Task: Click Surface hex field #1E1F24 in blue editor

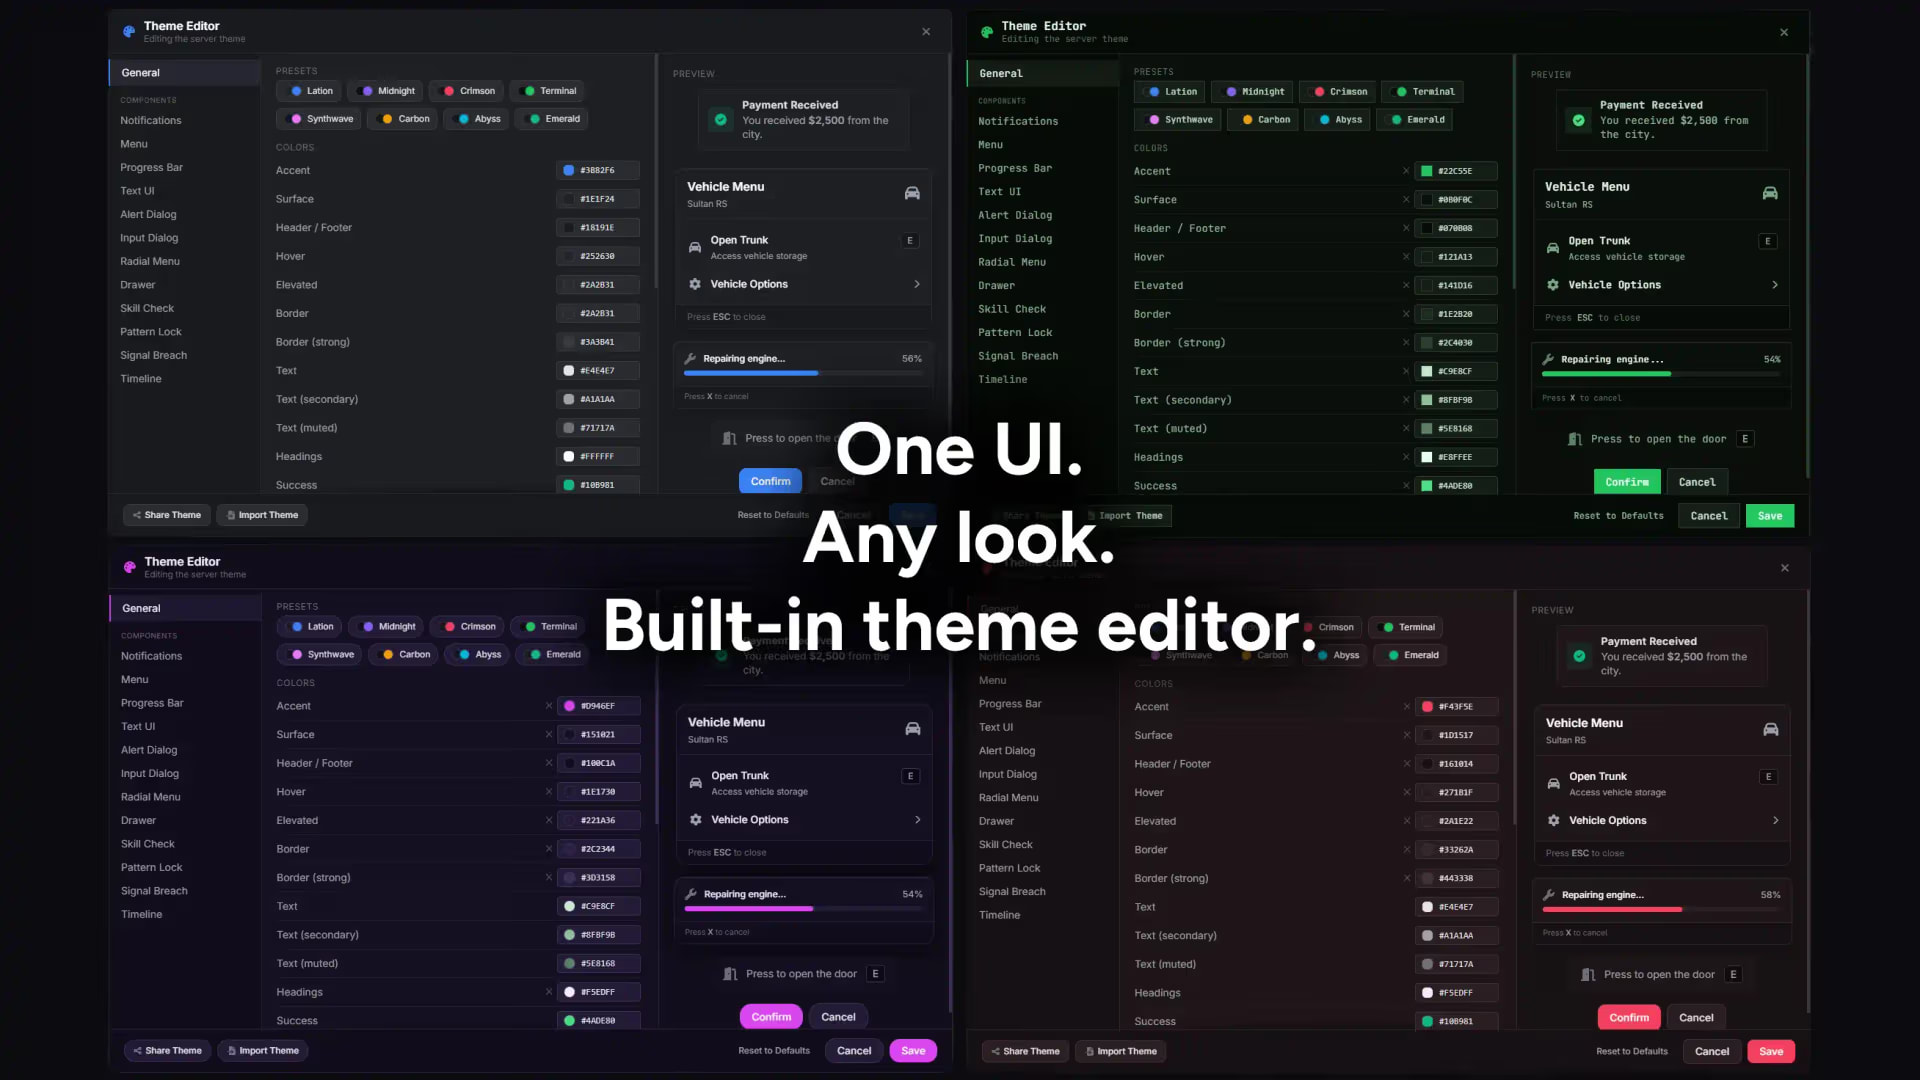Action: coord(598,199)
